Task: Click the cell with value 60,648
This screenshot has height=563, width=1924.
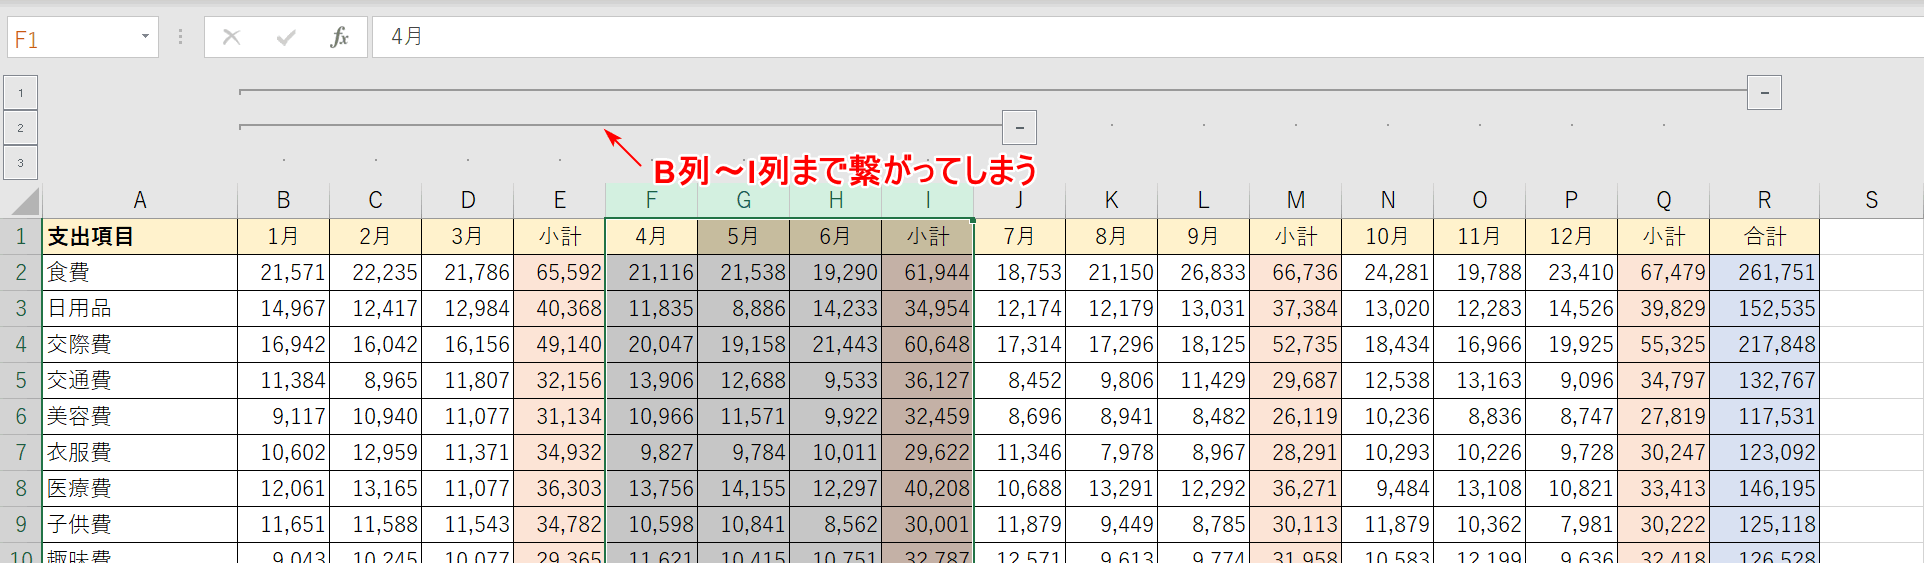Action: coord(927,345)
